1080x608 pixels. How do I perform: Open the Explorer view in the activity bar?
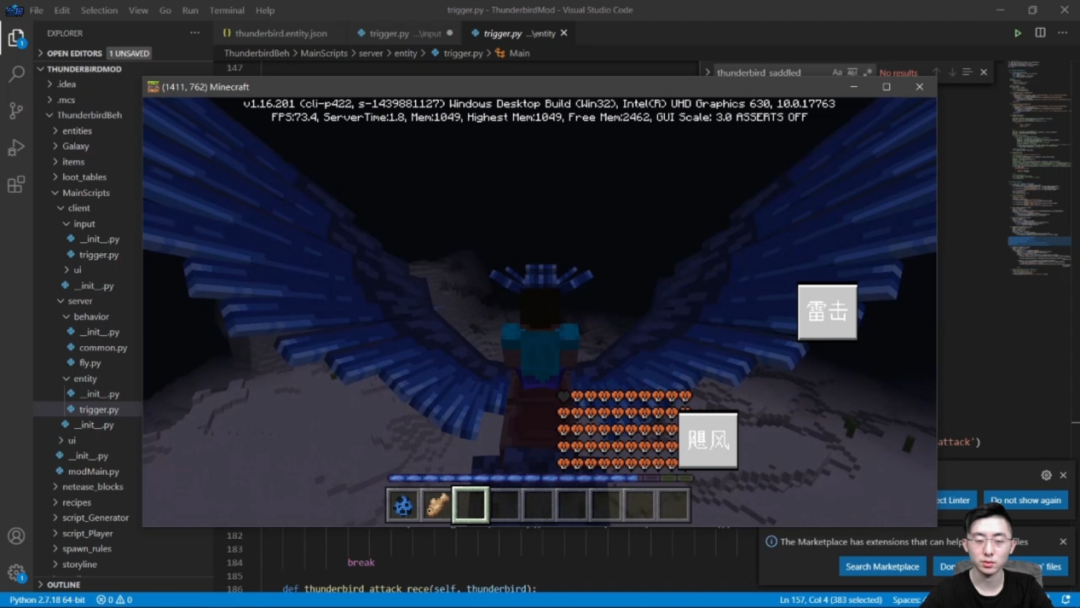pyautogui.click(x=16, y=38)
